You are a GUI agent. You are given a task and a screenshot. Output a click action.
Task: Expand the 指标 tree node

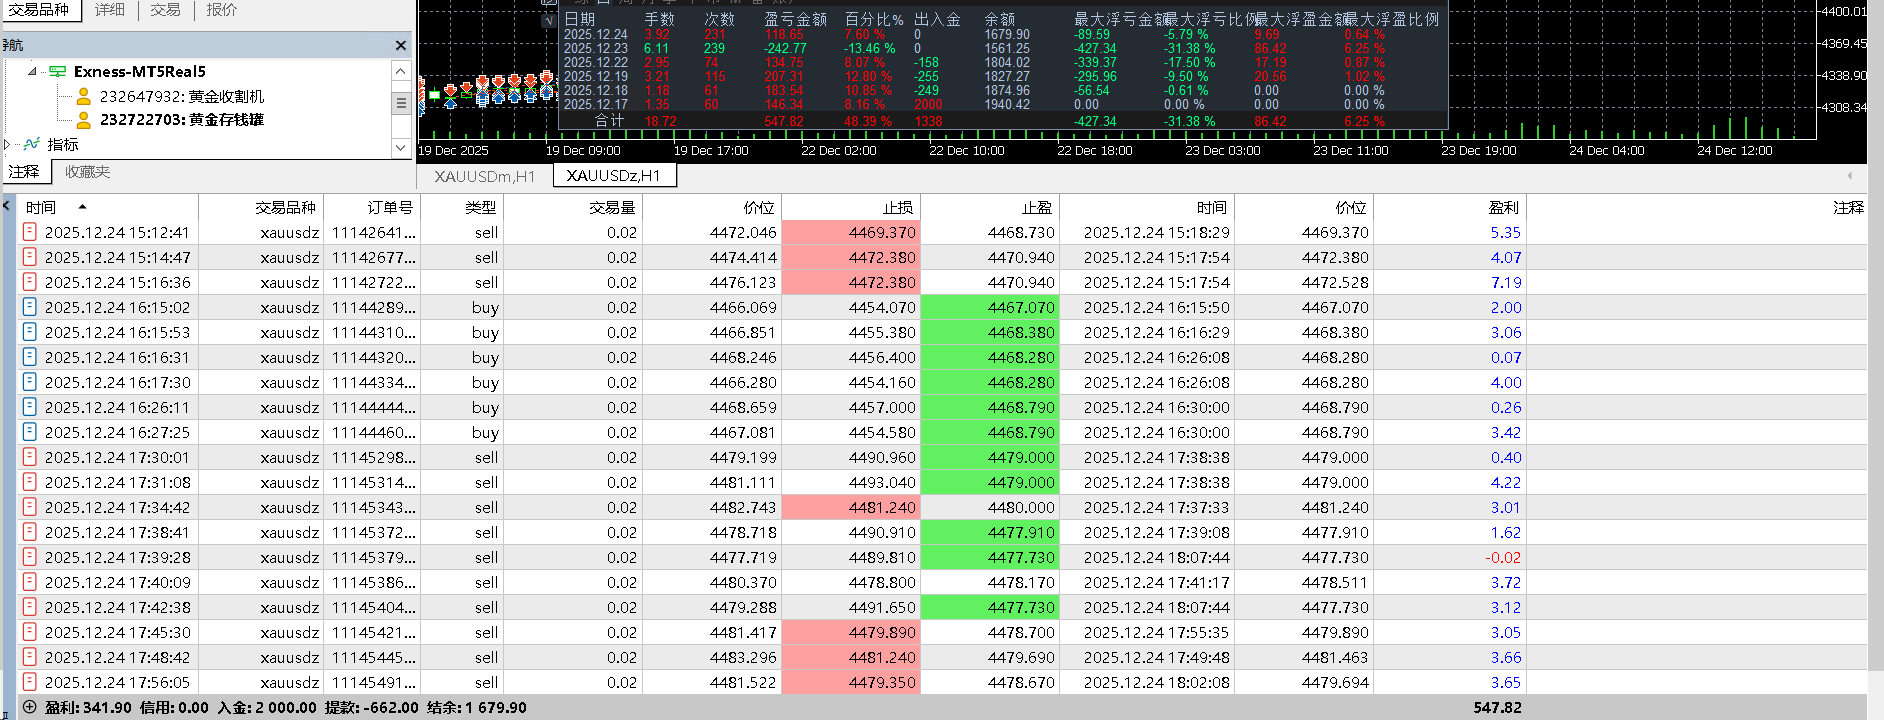[x=7, y=144]
